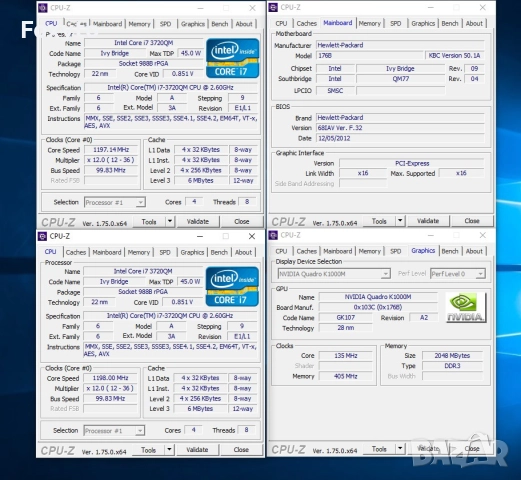Click Core Speed value 1198.00 MHz

click(x=110, y=378)
